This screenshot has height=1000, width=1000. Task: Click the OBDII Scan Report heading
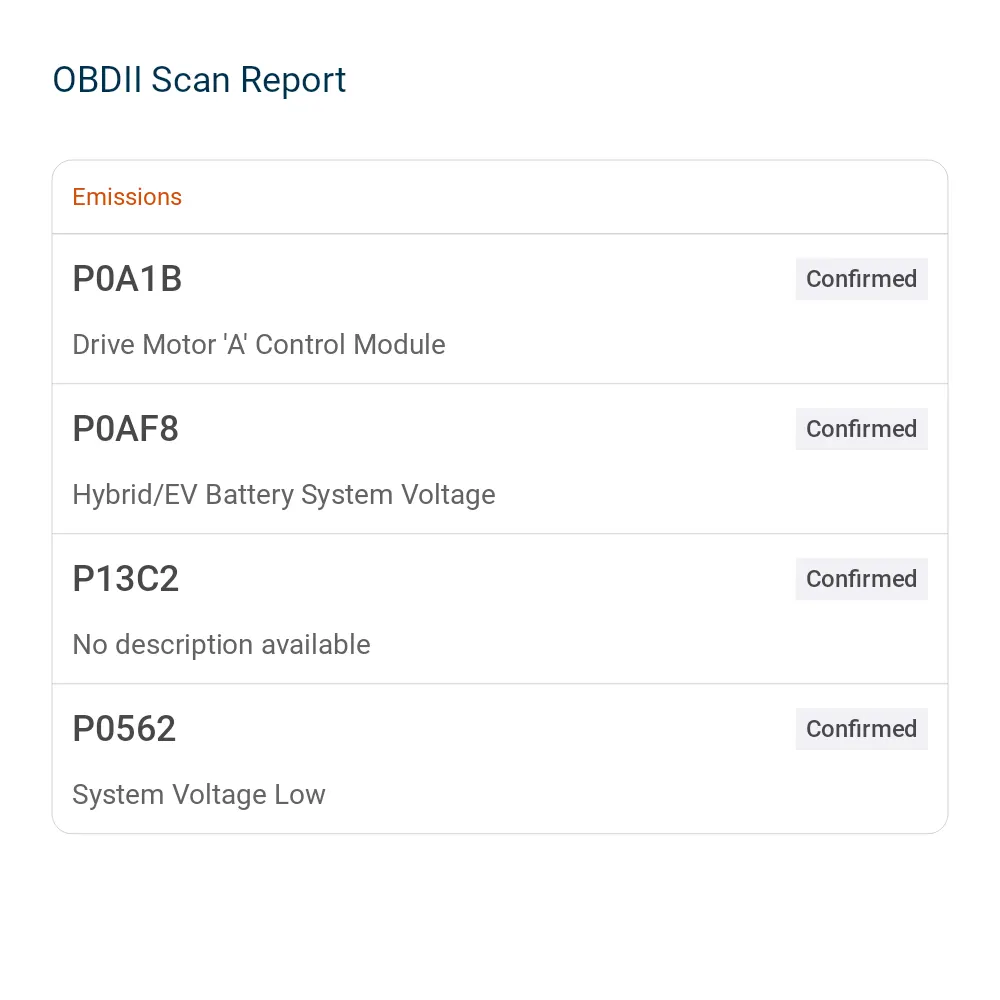(x=199, y=80)
